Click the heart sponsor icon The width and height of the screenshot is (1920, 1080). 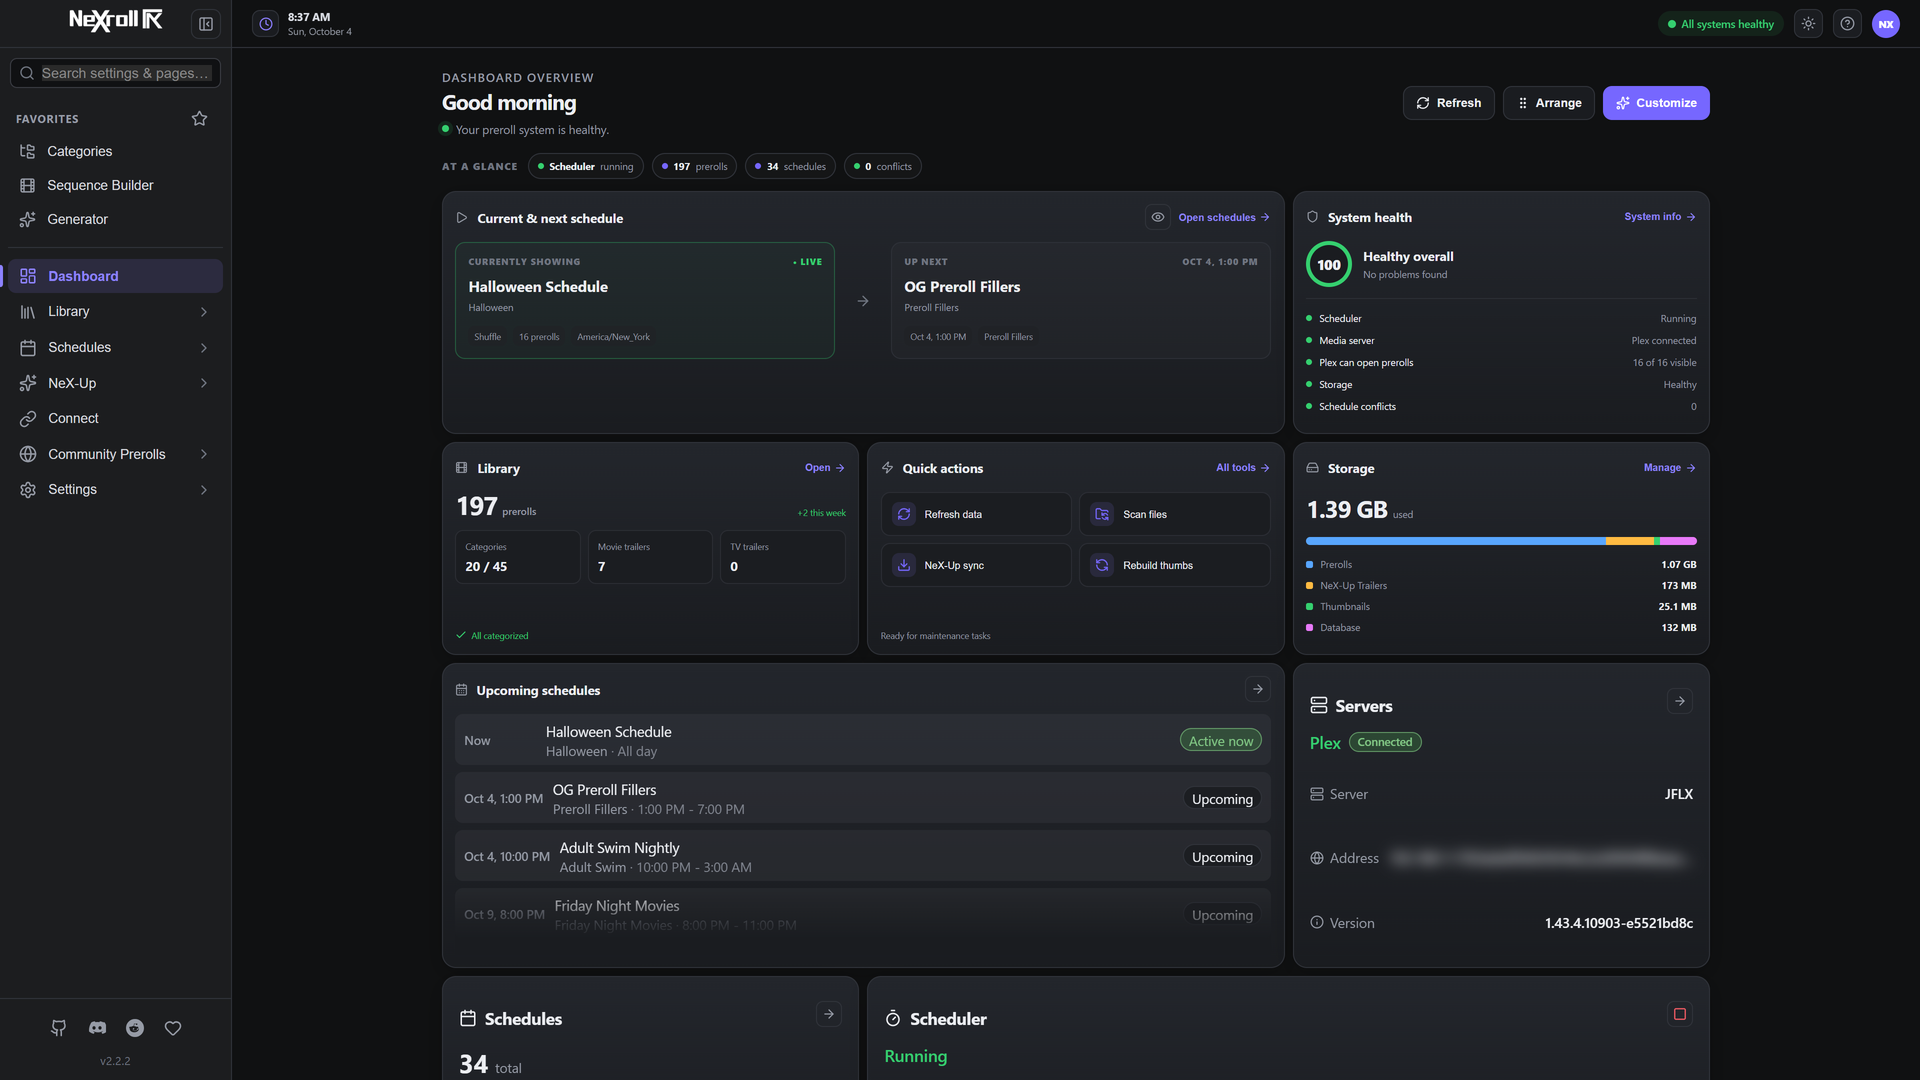[x=173, y=1028]
